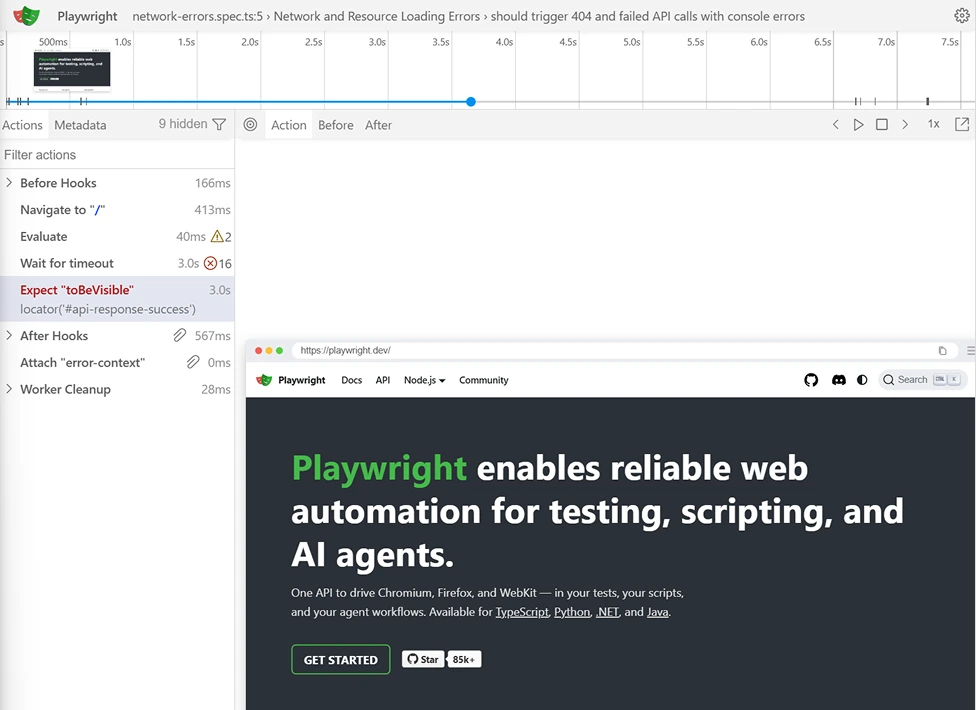The height and width of the screenshot is (710, 976).
Task: Go to previous action with left chevron
Action: click(835, 124)
